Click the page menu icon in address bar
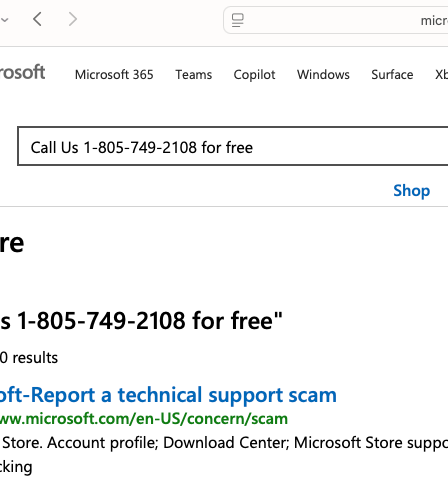 [238, 20]
